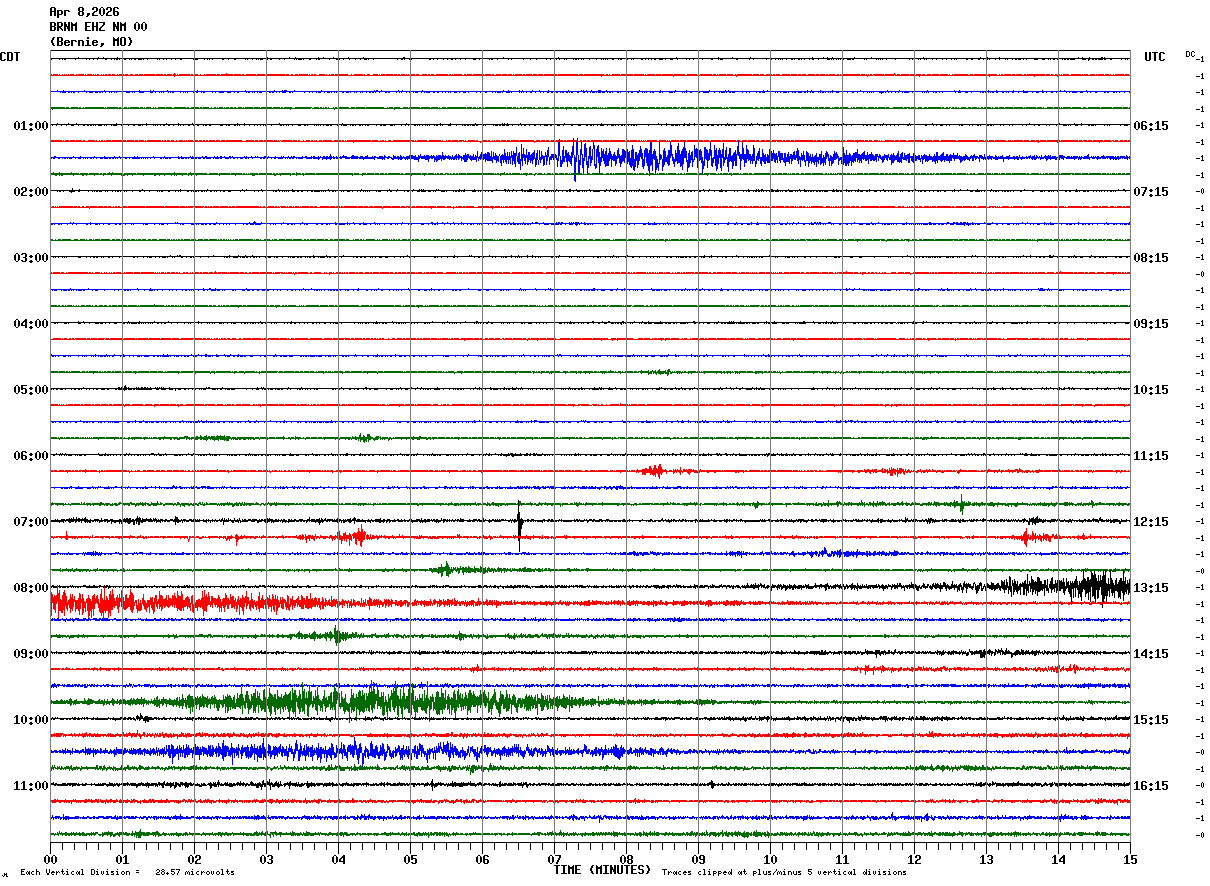Click the CDT column header
This screenshot has width=1210, height=886.
10,57
